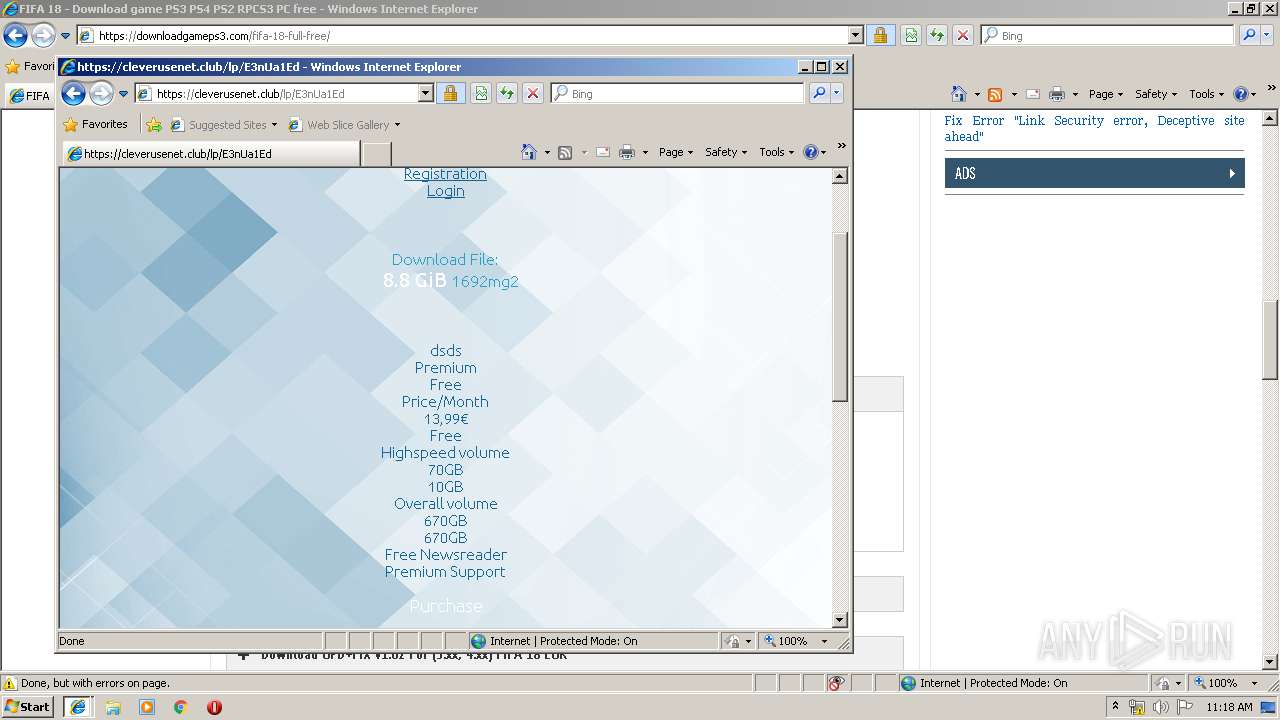Open Page menu in popup window
Image resolution: width=1280 pixels, height=720 pixels.
click(x=676, y=152)
